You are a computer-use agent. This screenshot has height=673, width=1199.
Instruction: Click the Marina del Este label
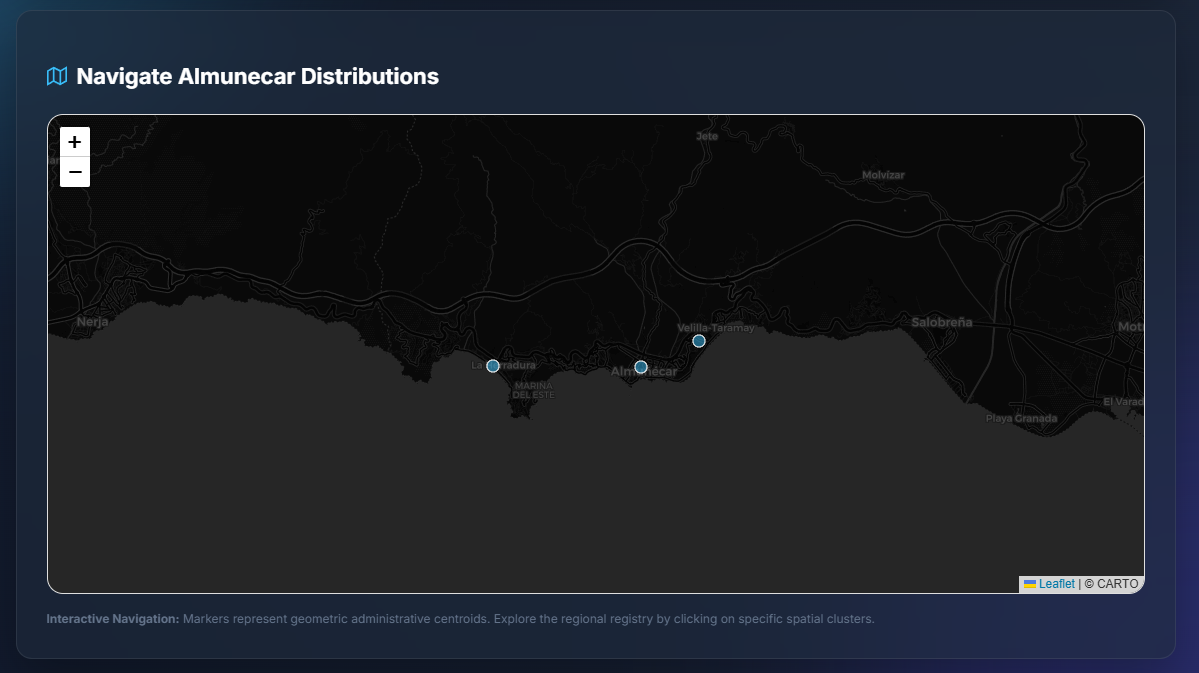point(533,390)
